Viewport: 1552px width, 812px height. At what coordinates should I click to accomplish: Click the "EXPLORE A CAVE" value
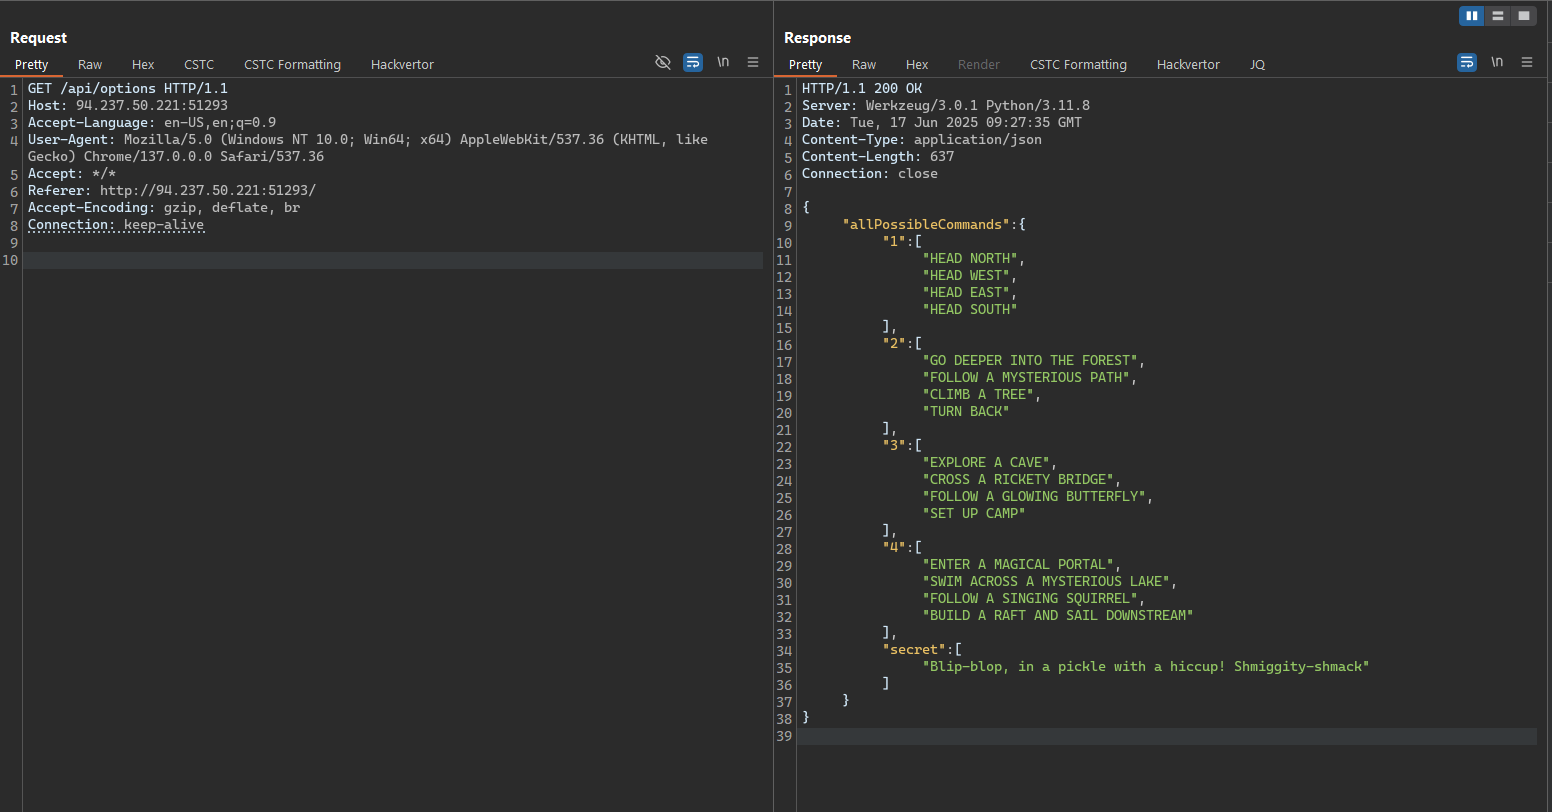(986, 463)
